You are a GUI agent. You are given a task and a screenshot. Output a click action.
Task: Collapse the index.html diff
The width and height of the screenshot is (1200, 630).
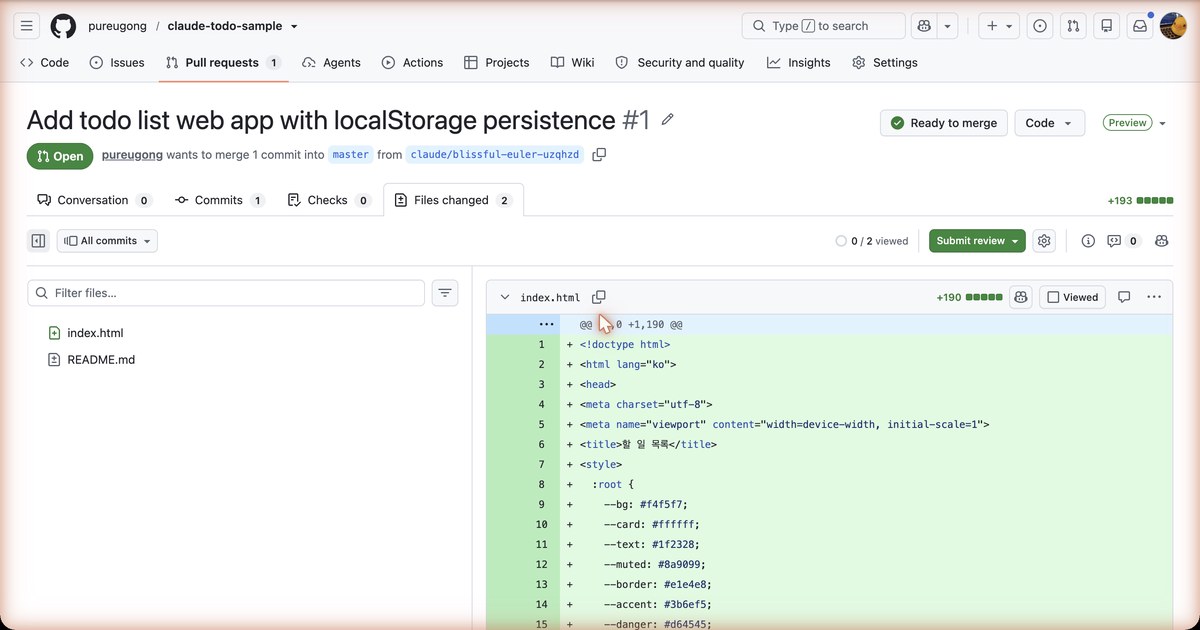(505, 297)
